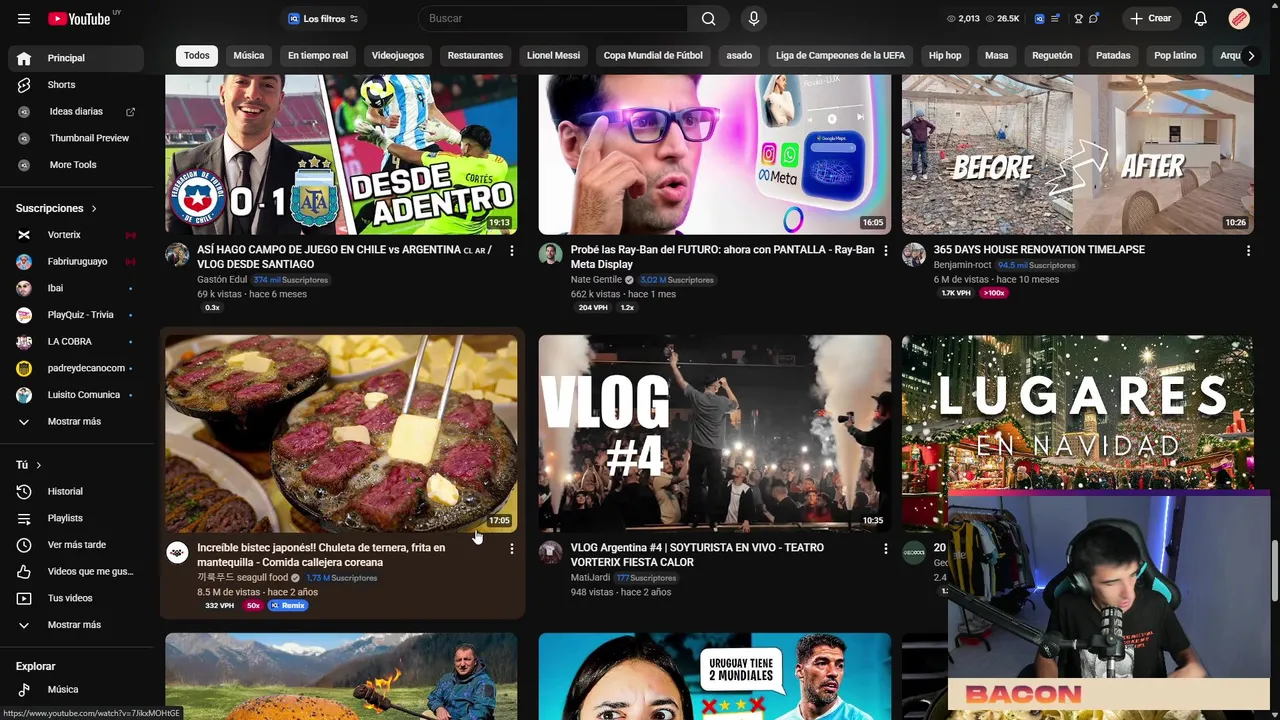This screenshot has height=720, width=1280.
Task: Start voice search with microphone
Action: pyautogui.click(x=754, y=18)
